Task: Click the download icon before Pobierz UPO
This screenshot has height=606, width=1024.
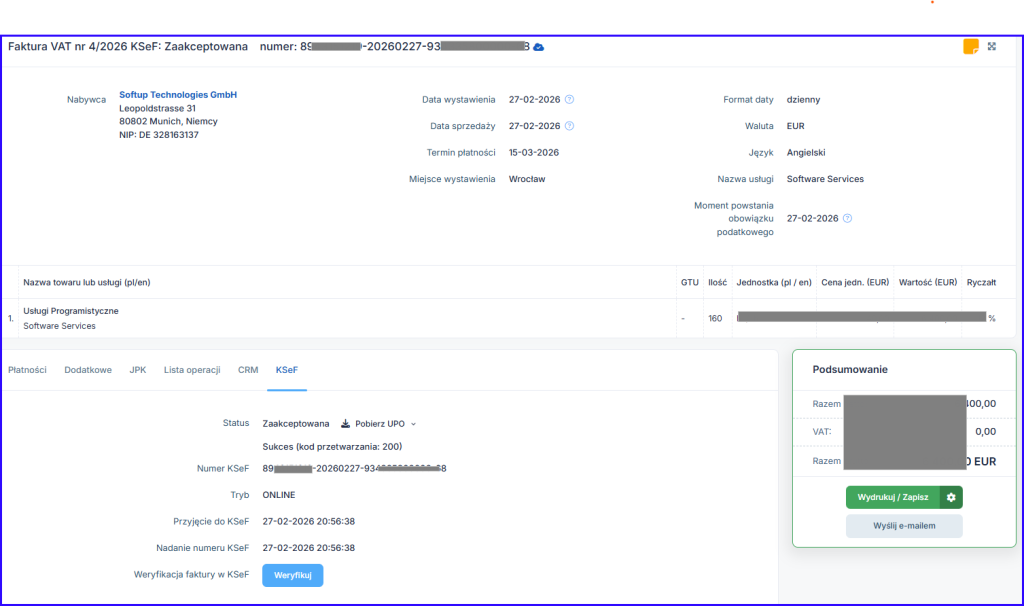Action: [346, 424]
